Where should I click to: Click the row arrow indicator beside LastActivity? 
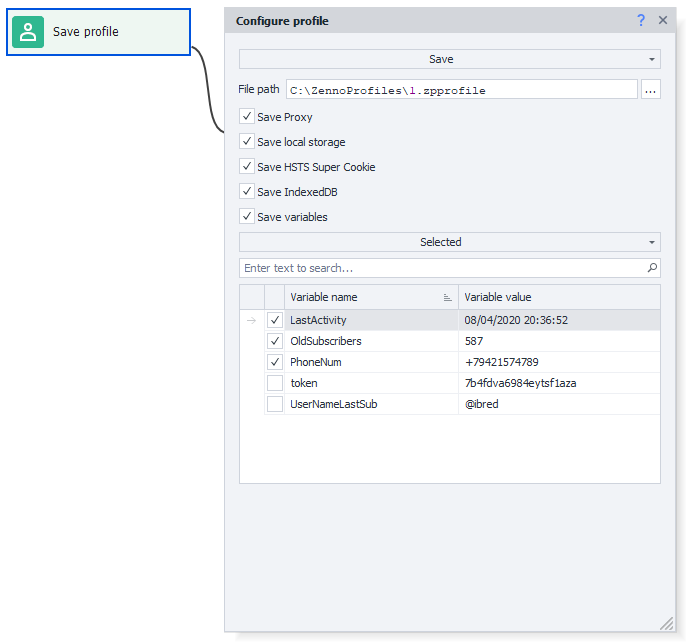coord(251,320)
